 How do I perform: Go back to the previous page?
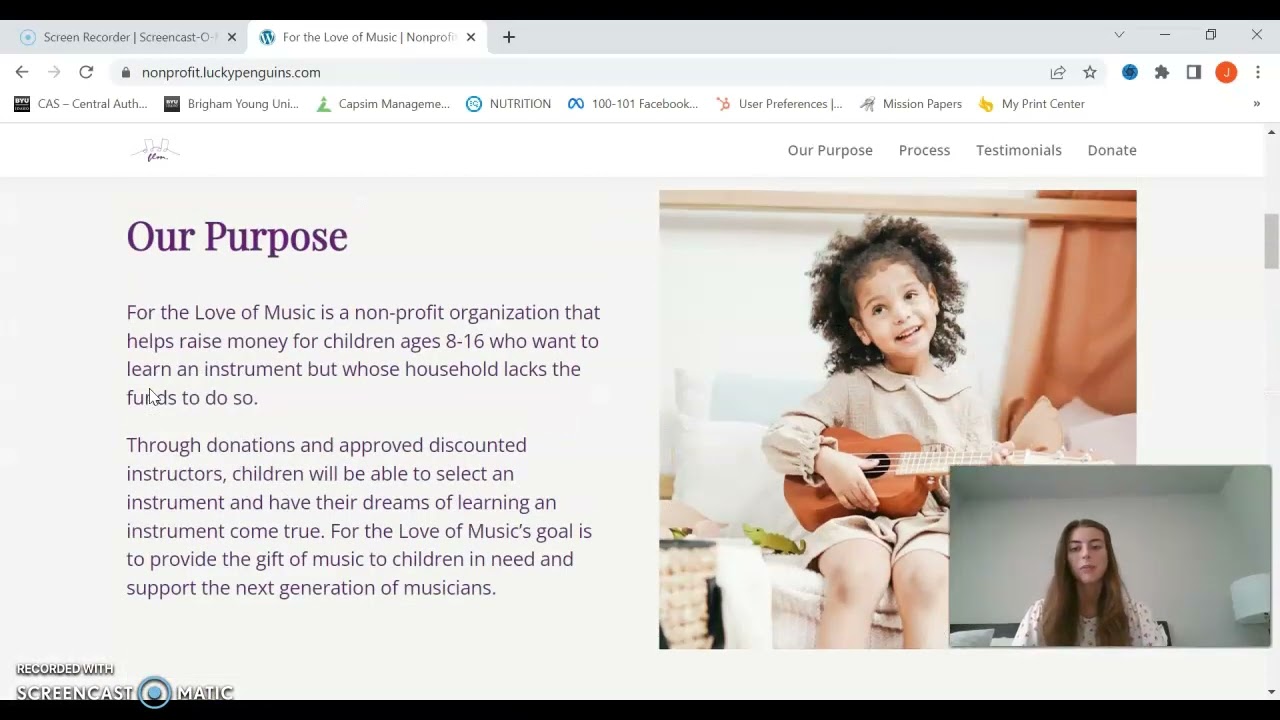coord(22,72)
